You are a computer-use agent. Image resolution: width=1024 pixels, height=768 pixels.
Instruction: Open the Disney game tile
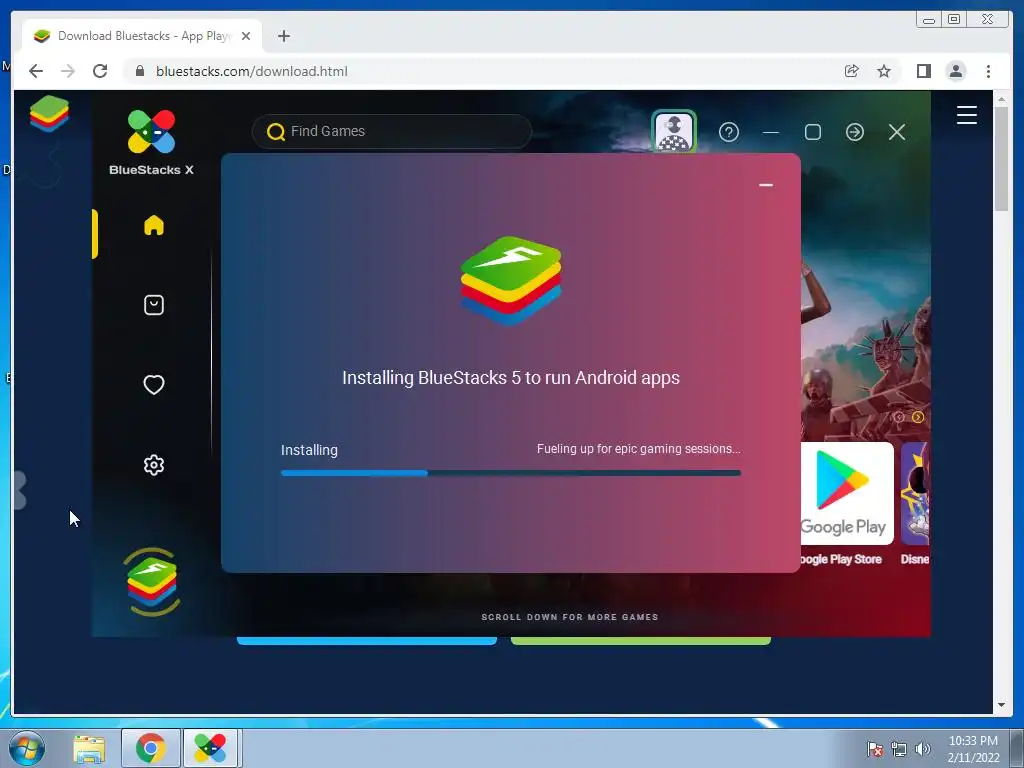[915, 494]
